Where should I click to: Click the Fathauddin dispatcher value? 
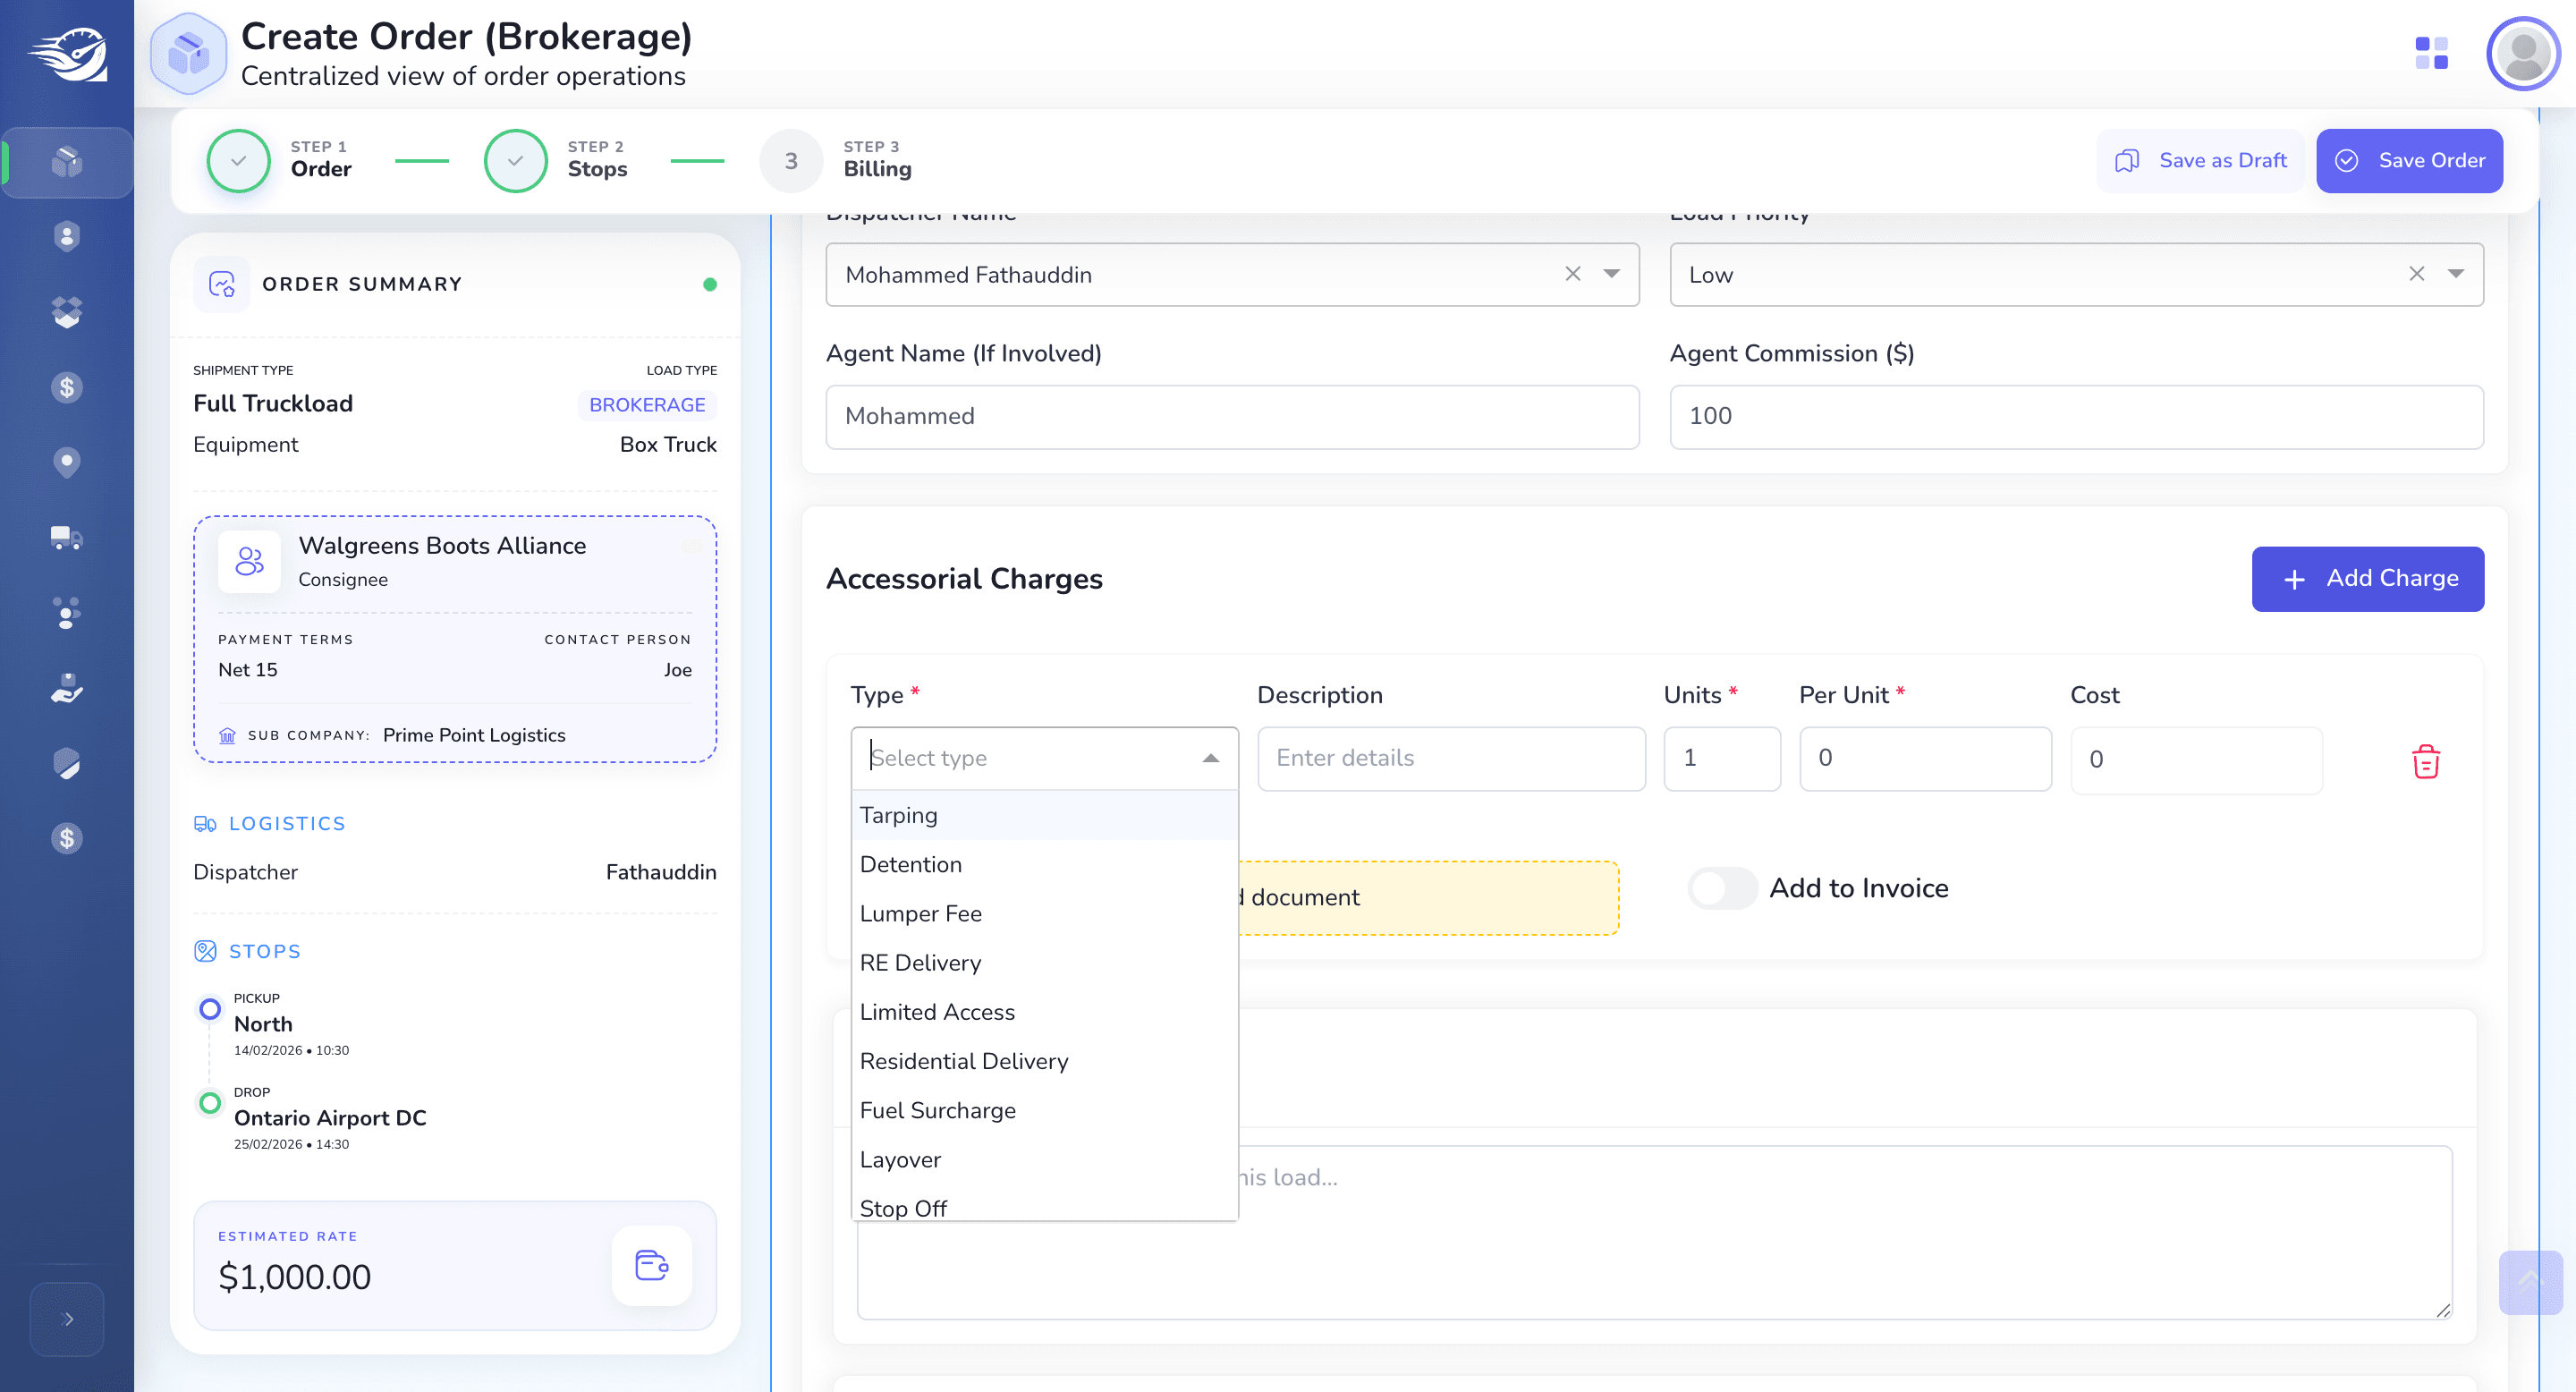pos(661,872)
